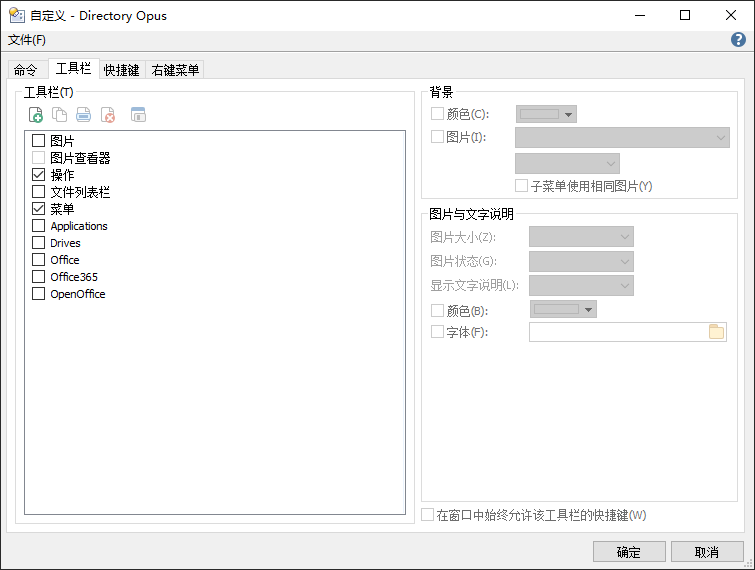Click the font browse folder icon

tap(716, 332)
